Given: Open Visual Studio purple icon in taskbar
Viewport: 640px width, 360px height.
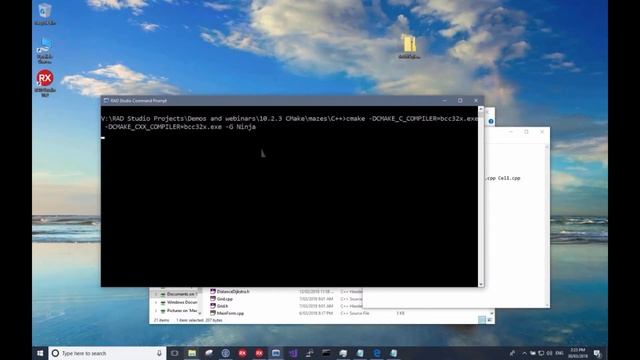Looking at the screenshot, I should 293,353.
